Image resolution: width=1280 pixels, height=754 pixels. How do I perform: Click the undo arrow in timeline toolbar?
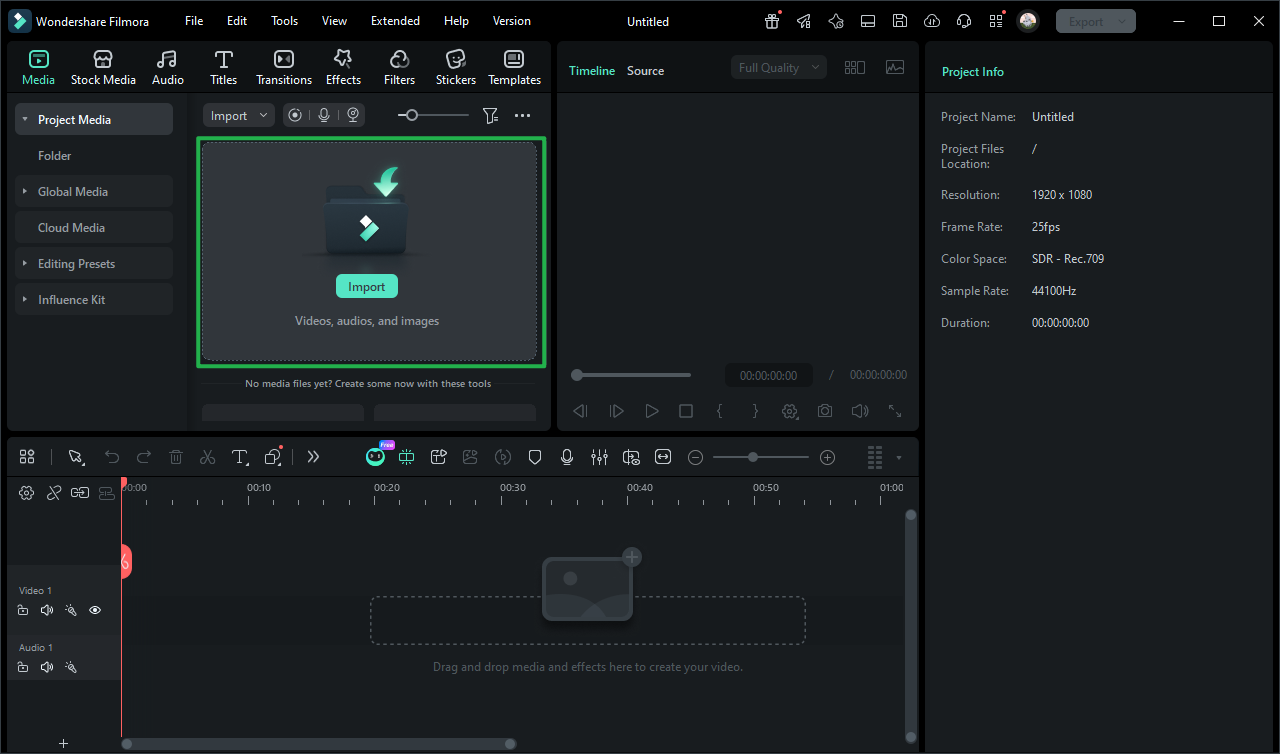tap(112, 457)
